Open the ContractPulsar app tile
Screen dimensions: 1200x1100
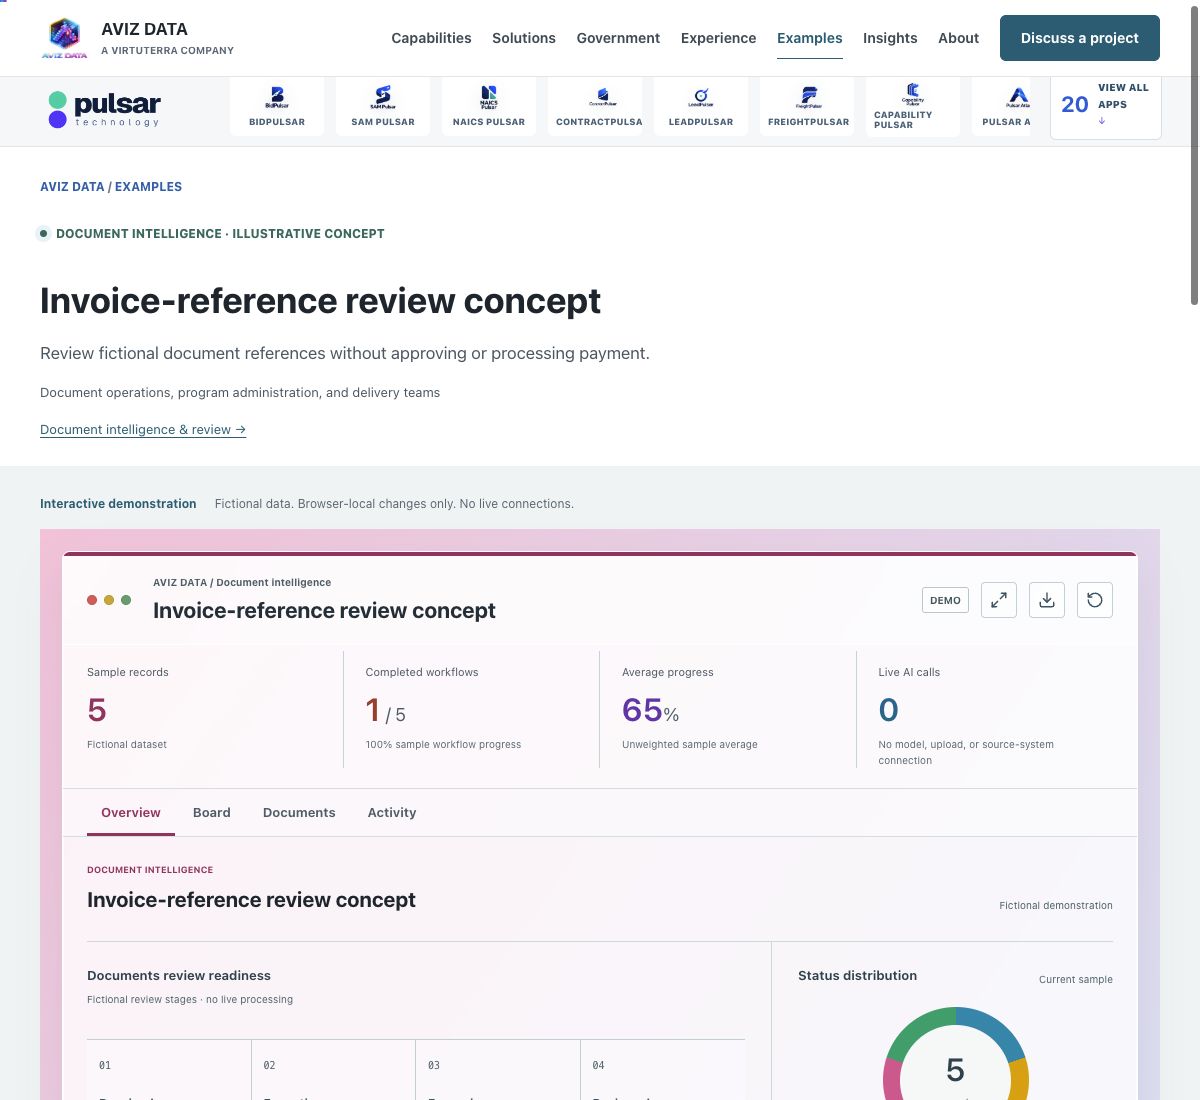[x=595, y=107]
